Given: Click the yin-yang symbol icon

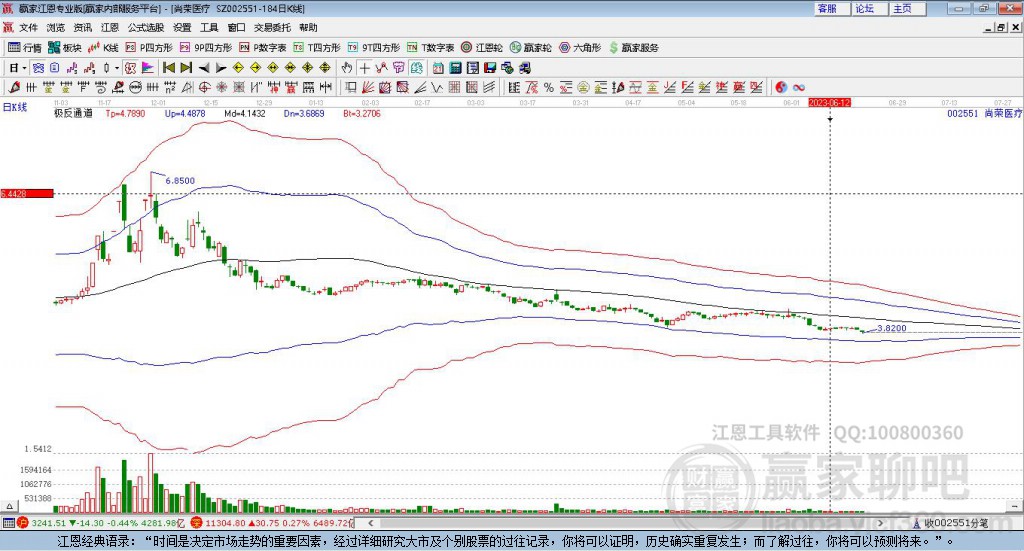Looking at the screenshot, I should pyautogui.click(x=781, y=87).
